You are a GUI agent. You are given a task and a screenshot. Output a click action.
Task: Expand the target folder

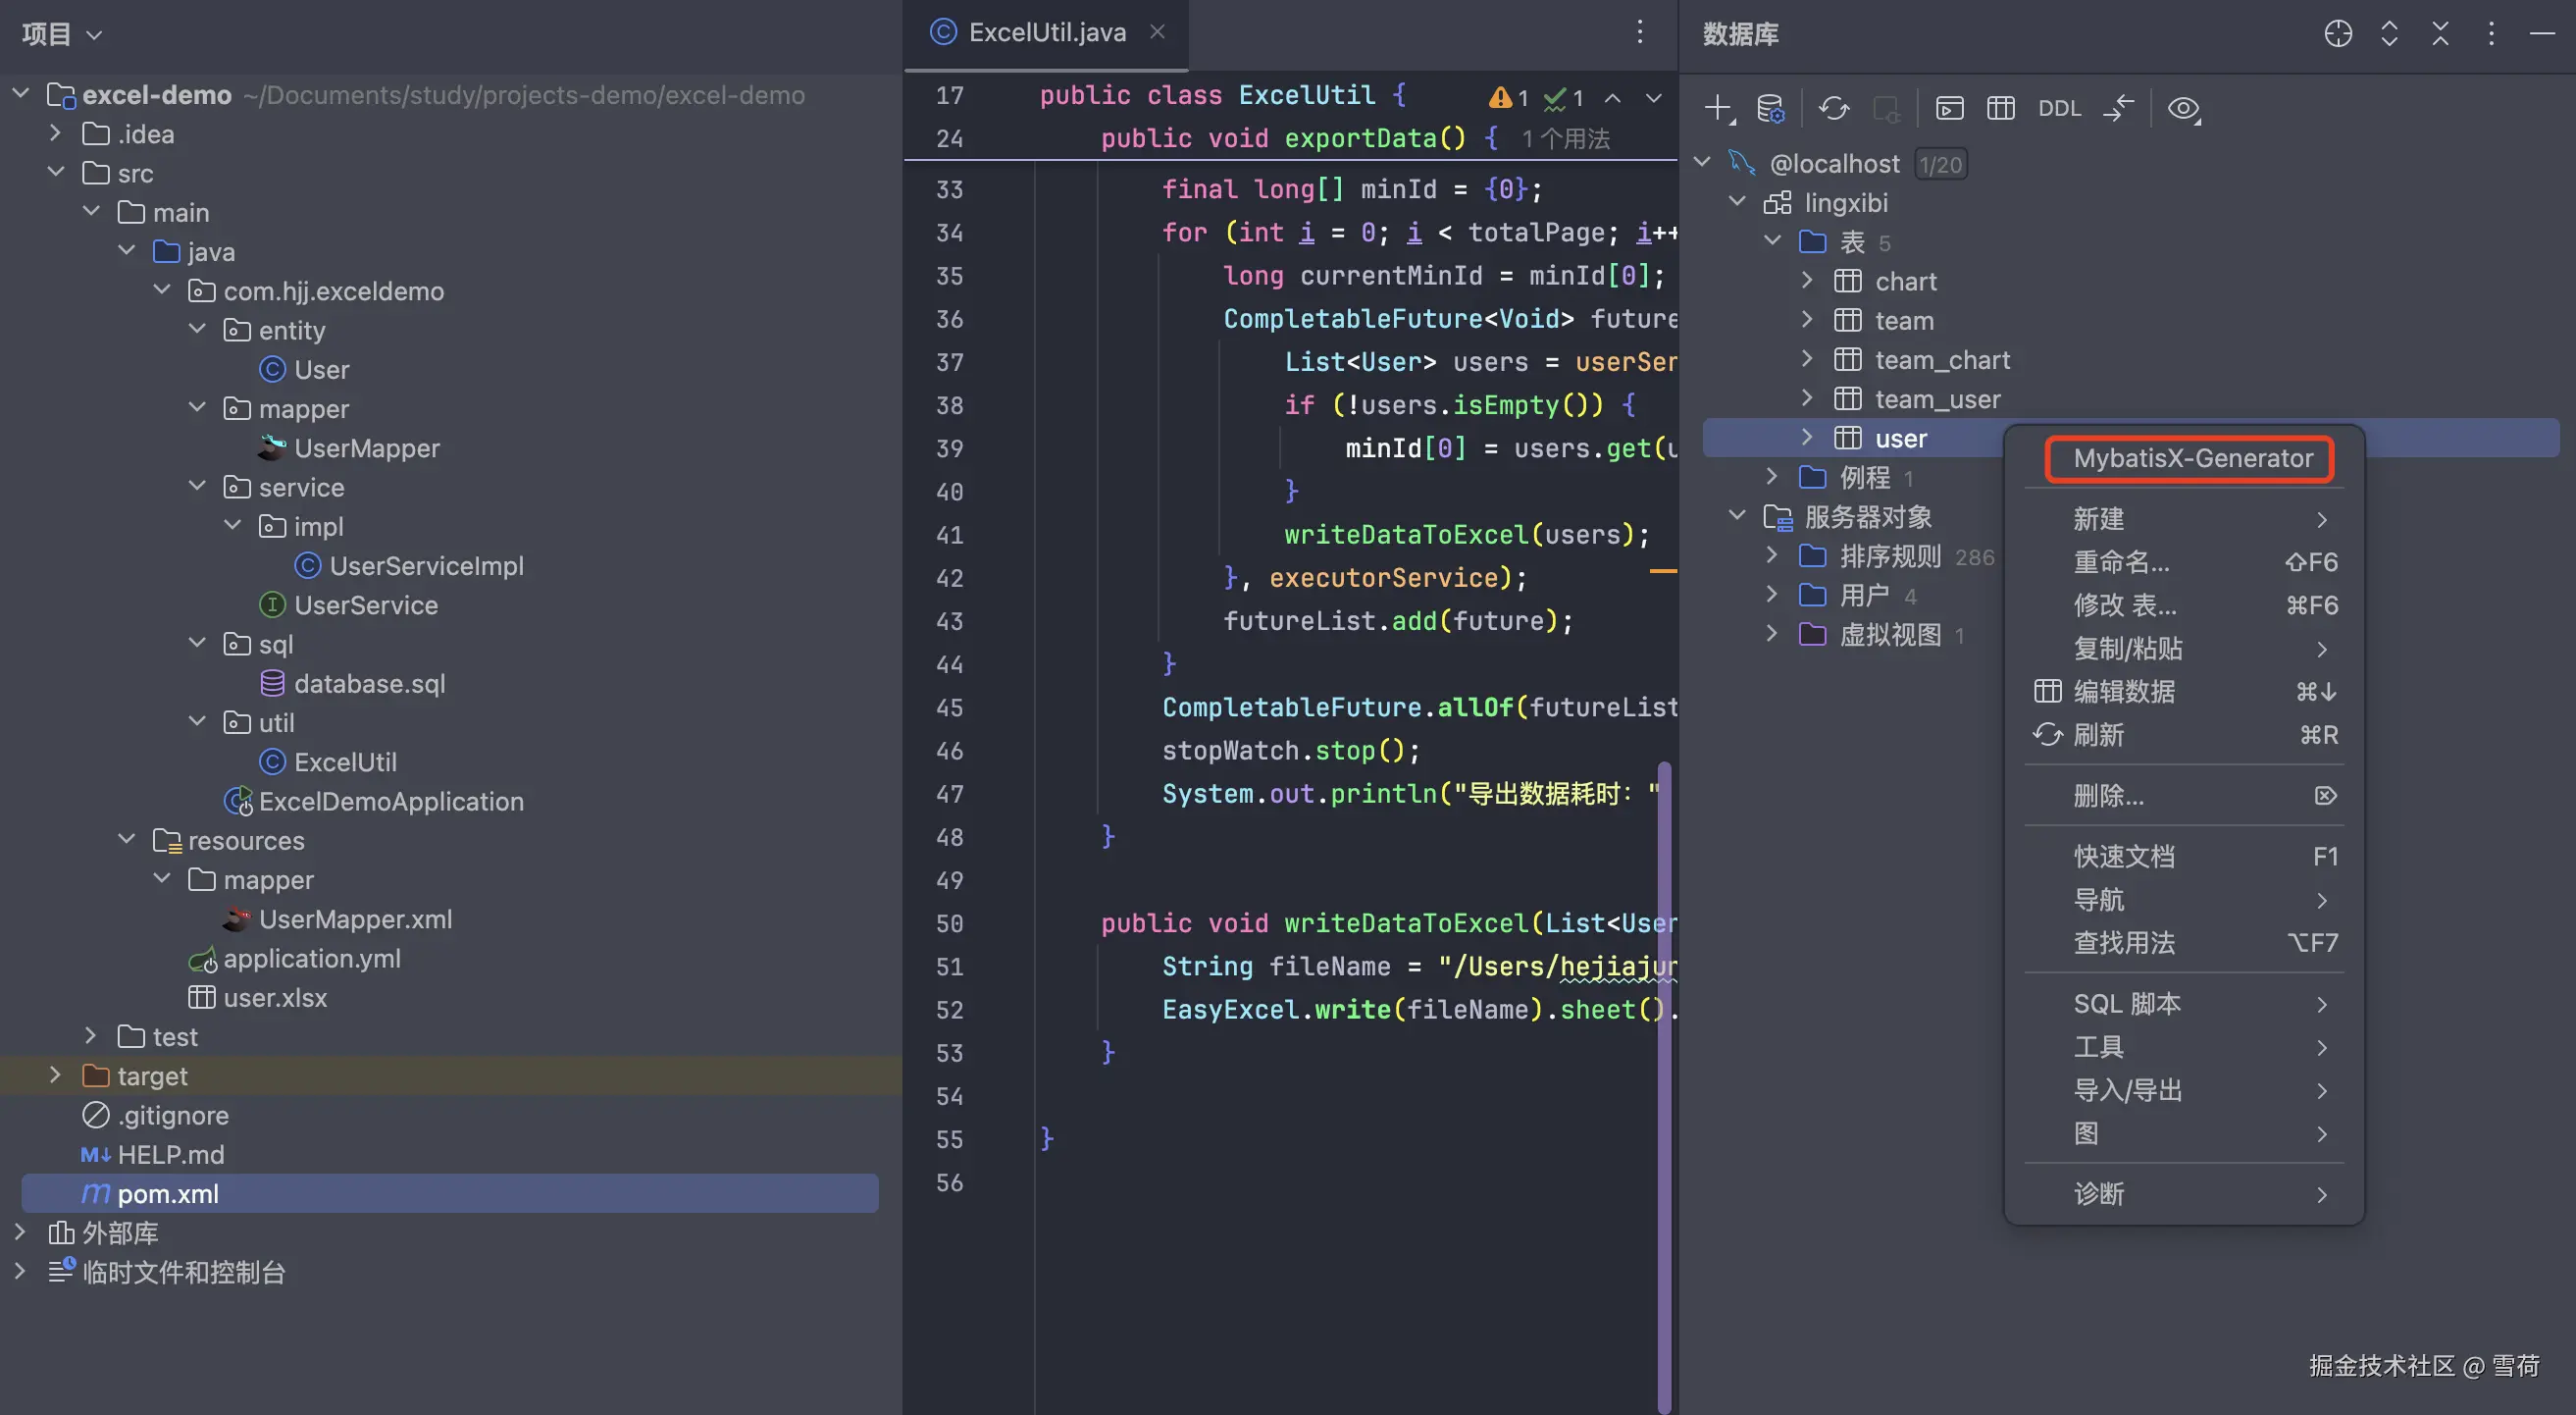pyautogui.click(x=56, y=1075)
